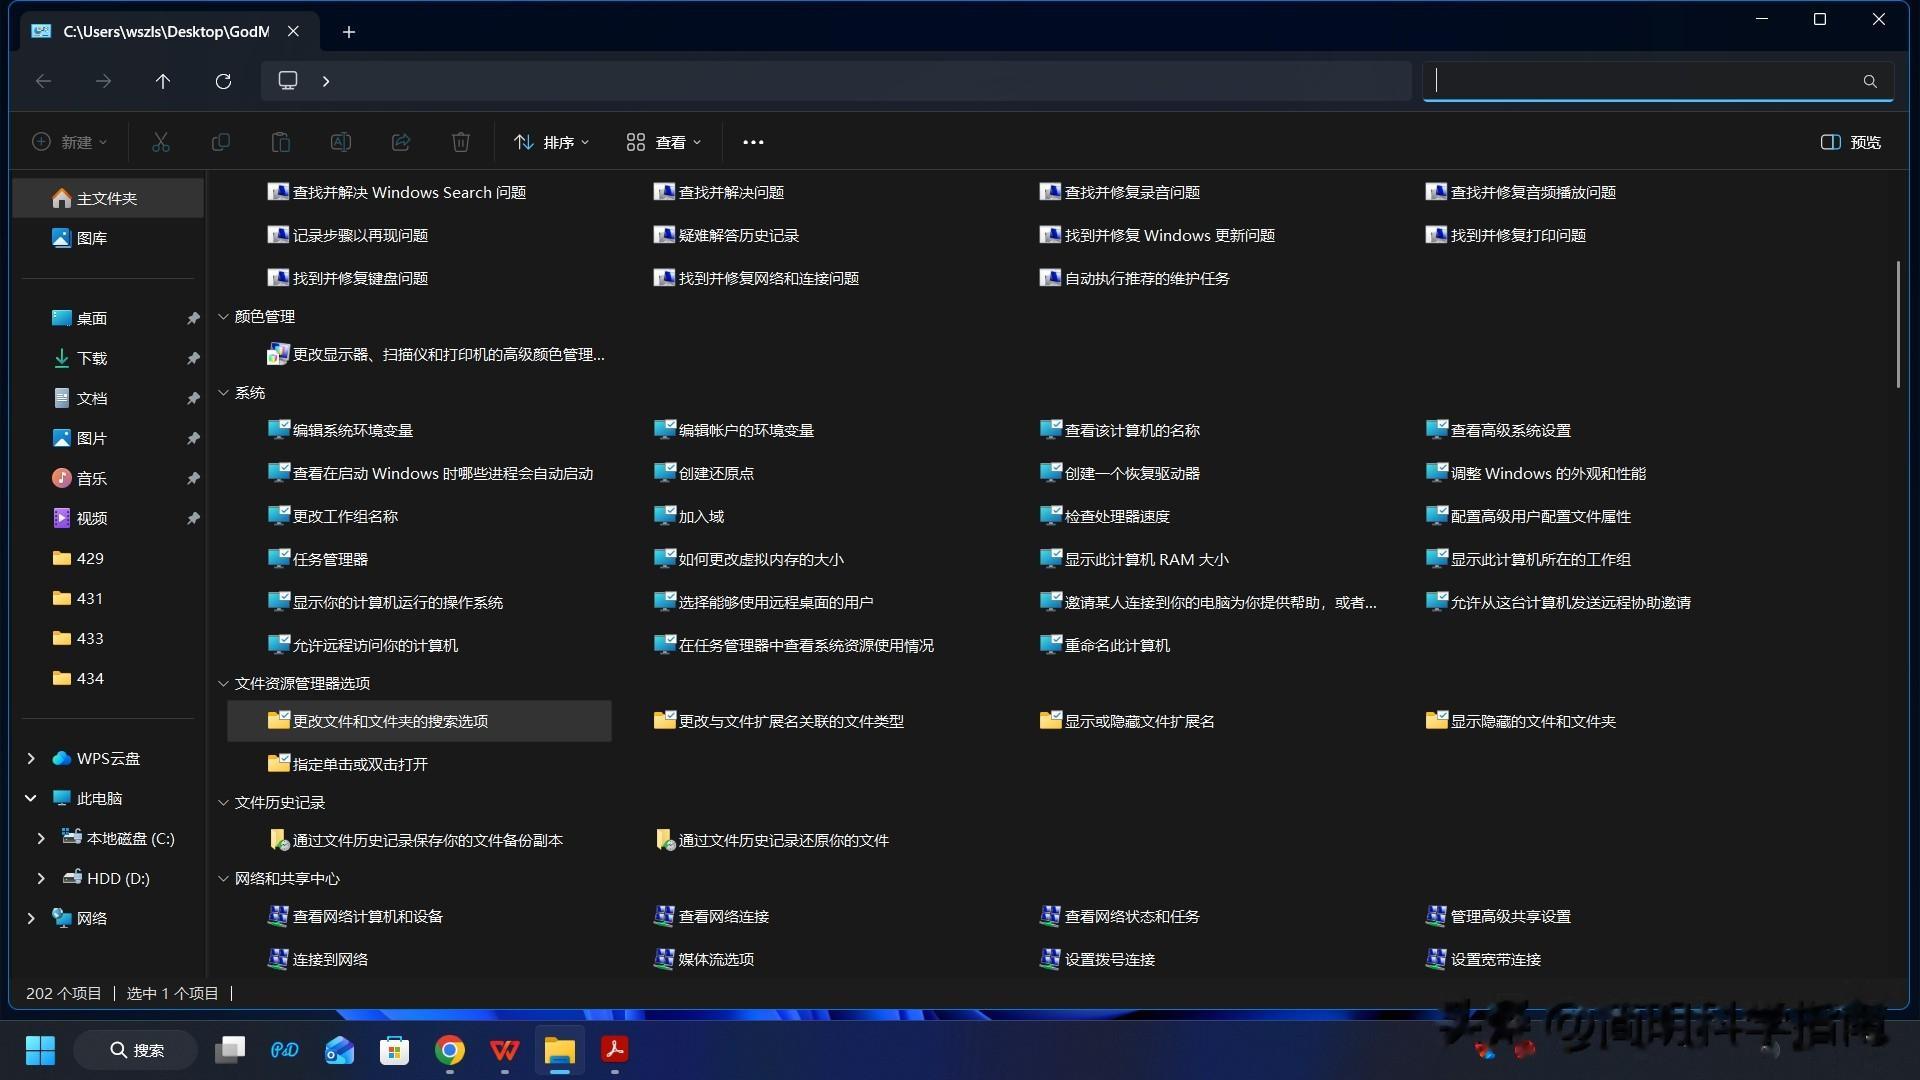Unpin 桌面 using its pin icon

coord(193,318)
